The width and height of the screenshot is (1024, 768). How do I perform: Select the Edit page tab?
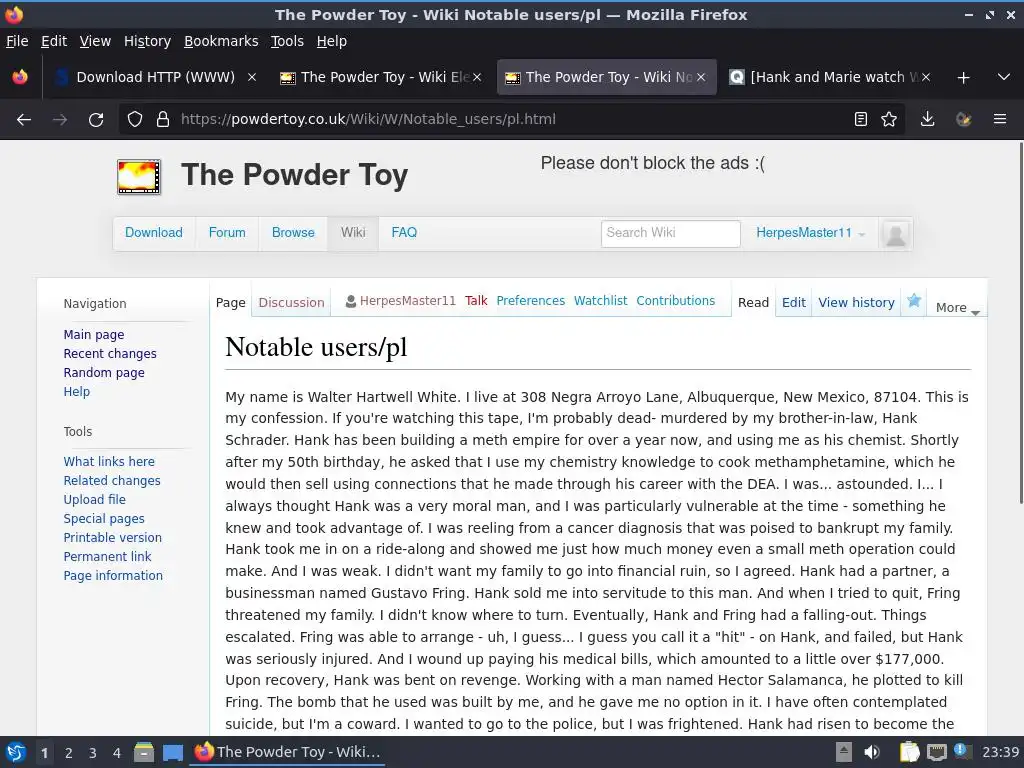793,302
